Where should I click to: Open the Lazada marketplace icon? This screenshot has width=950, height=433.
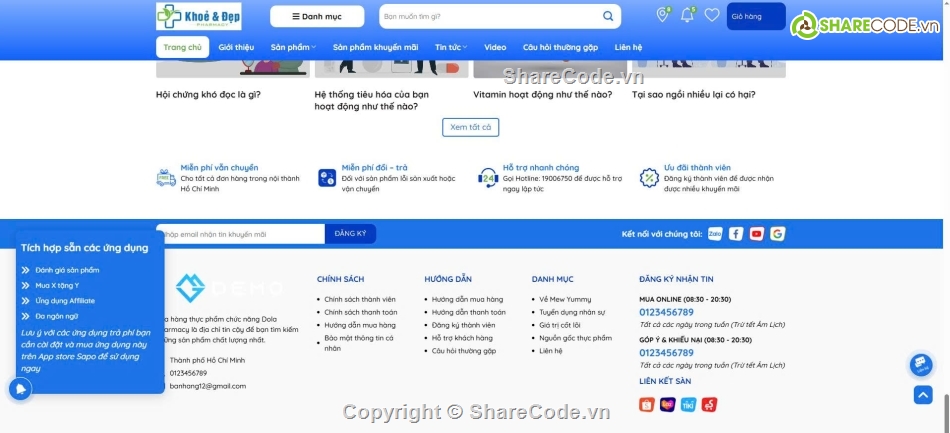668,405
